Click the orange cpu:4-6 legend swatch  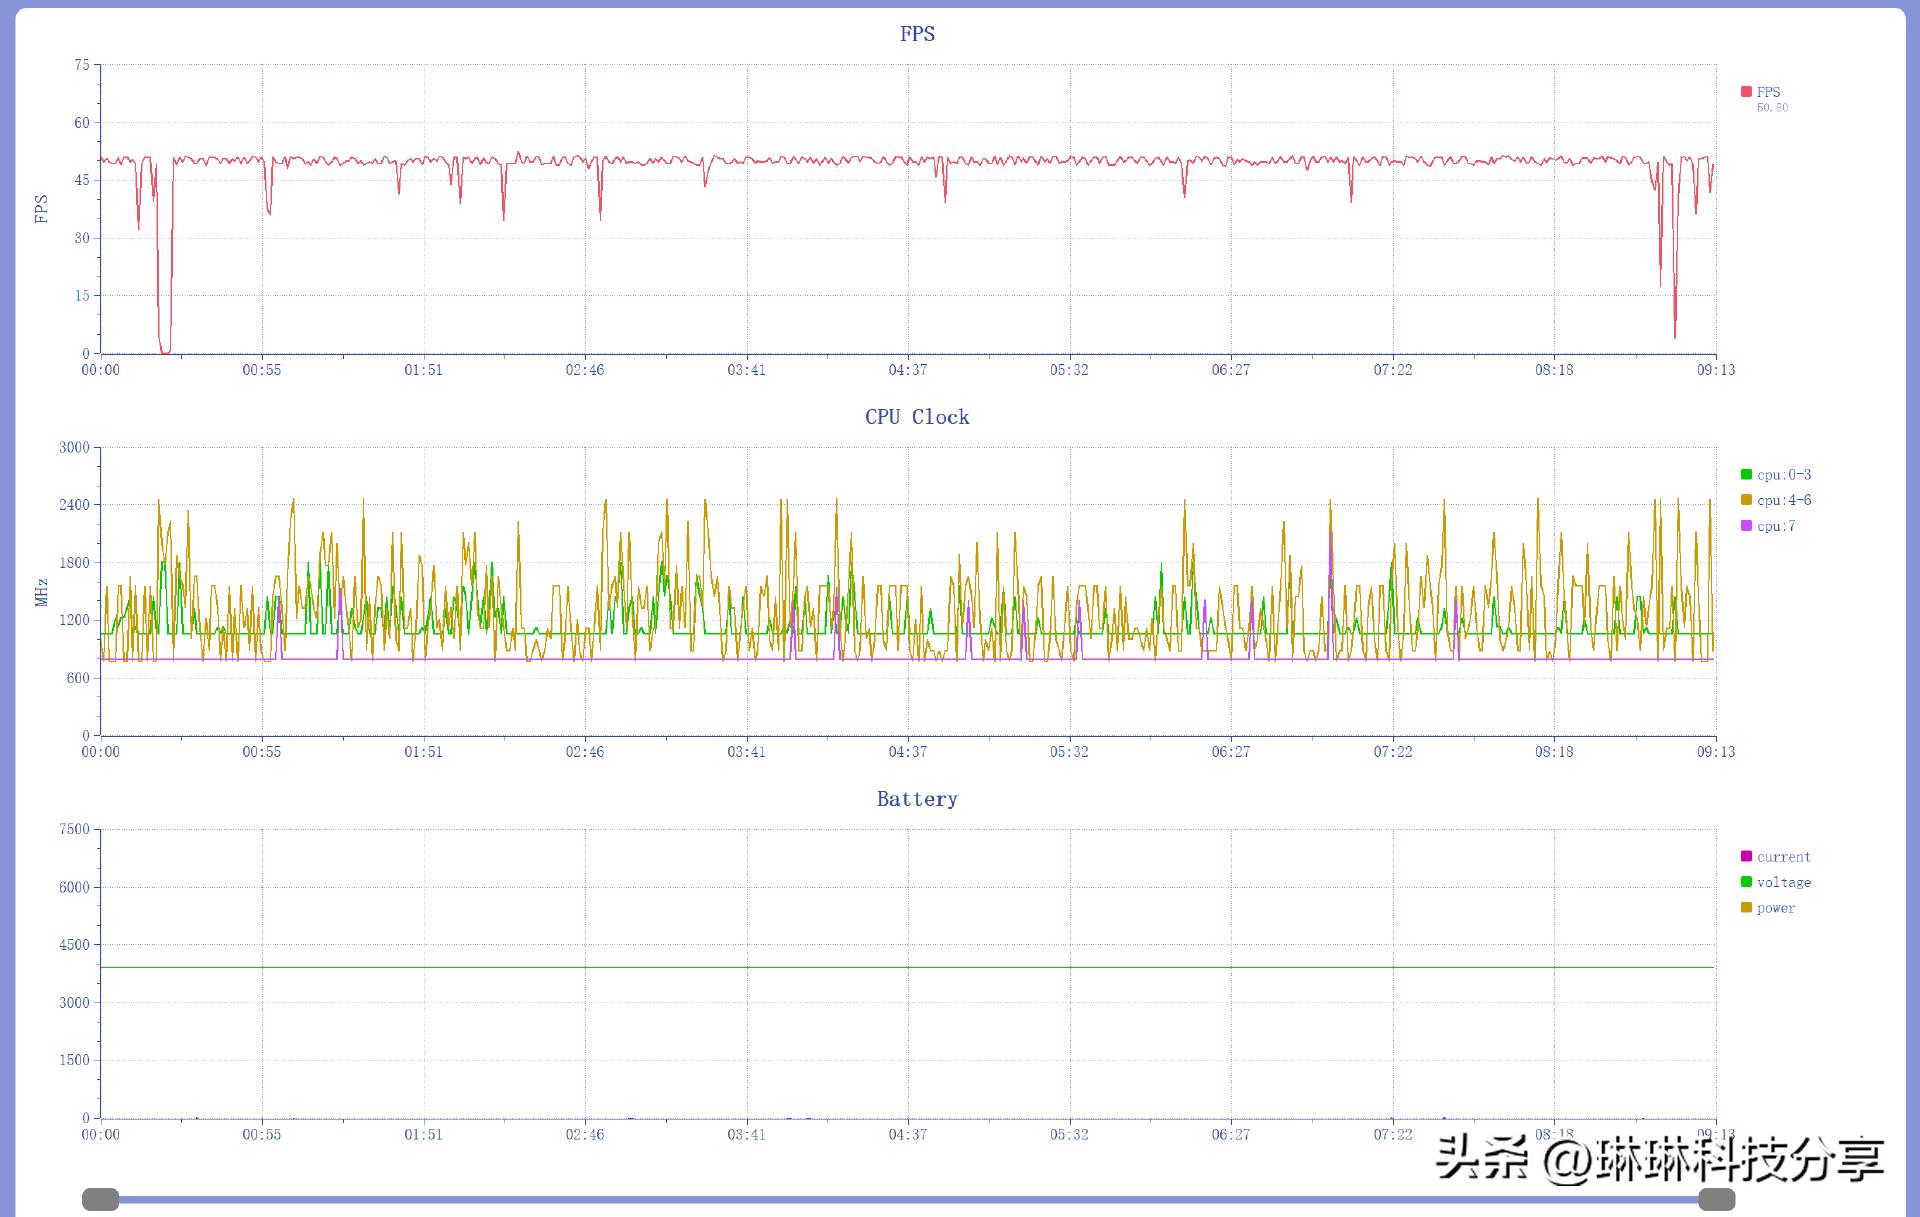coord(1746,500)
